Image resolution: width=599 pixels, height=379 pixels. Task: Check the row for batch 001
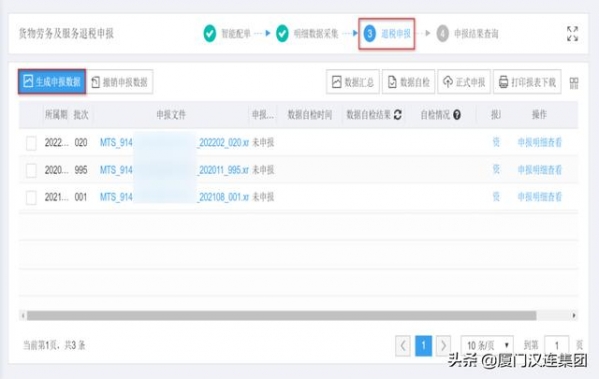click(31, 198)
